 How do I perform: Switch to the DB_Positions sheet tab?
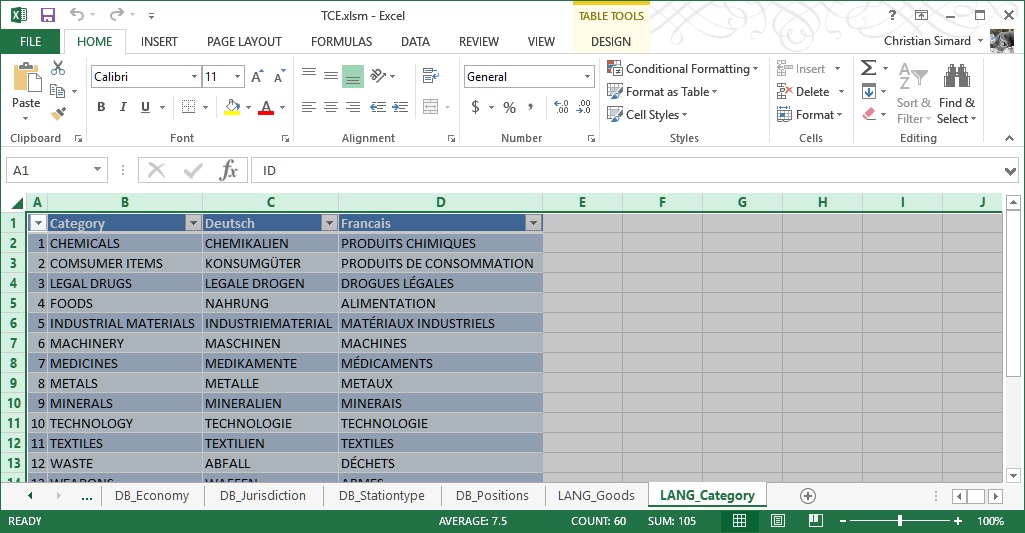click(x=492, y=496)
